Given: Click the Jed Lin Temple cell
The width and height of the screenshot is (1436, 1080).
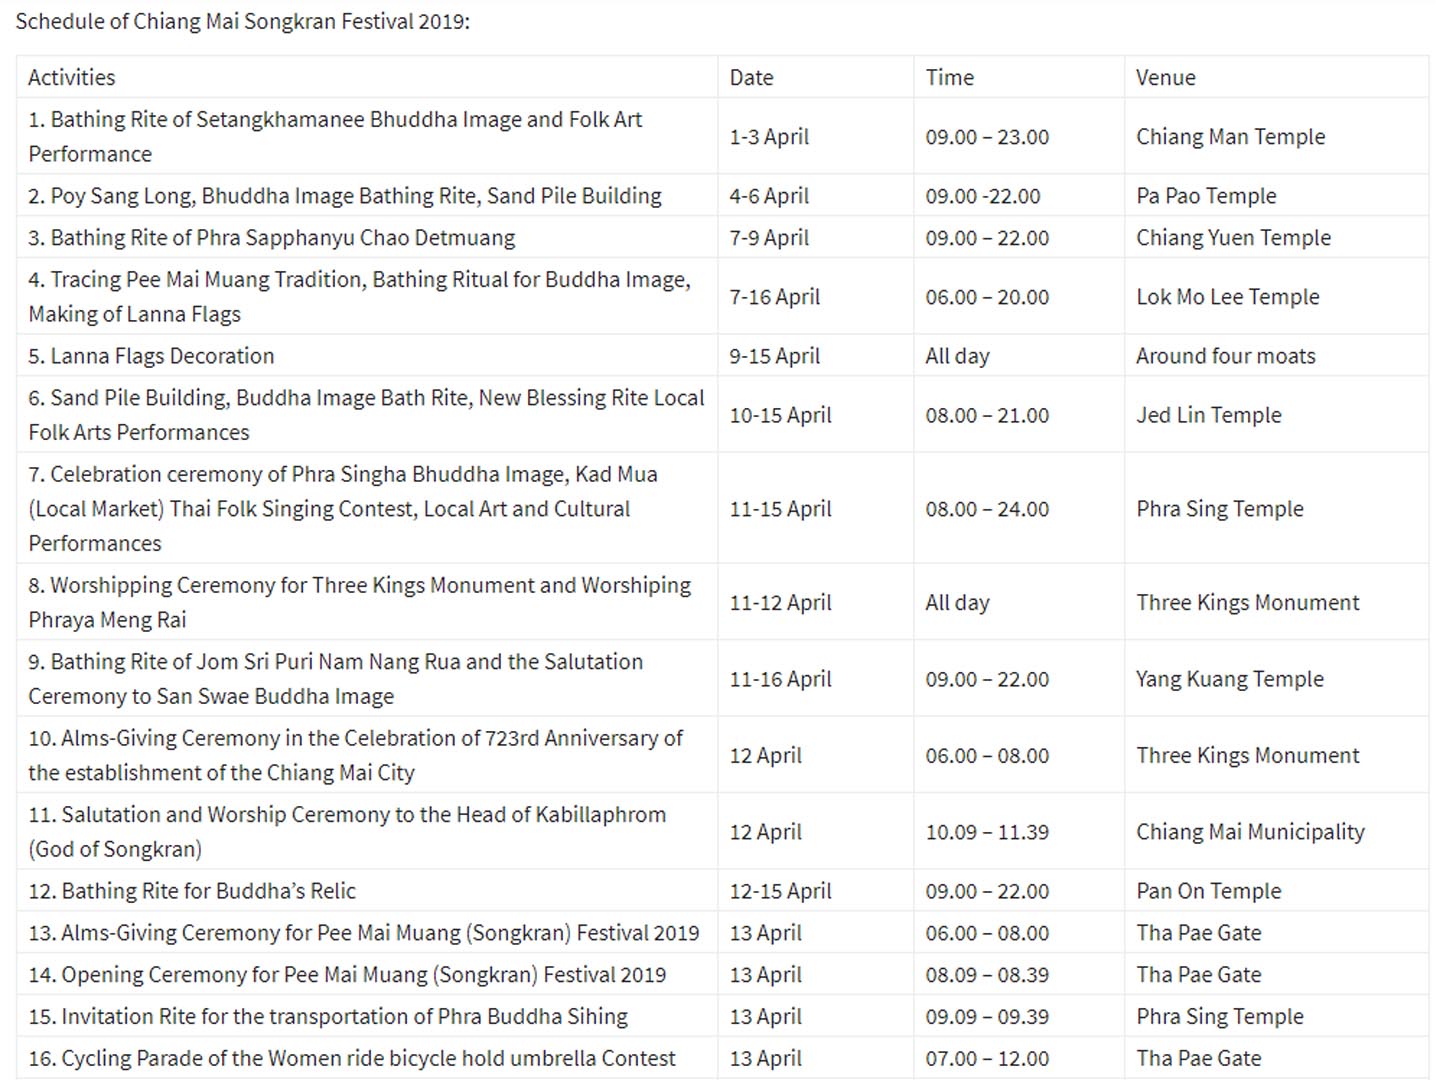Looking at the screenshot, I should [x=1208, y=415].
